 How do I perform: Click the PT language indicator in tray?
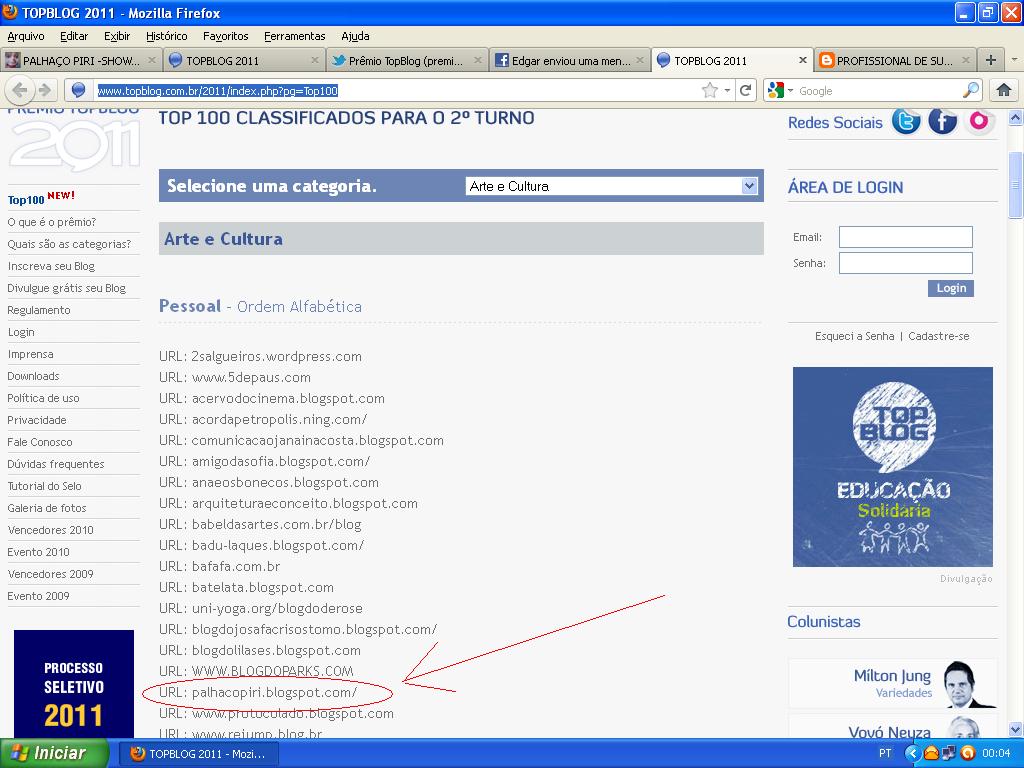coord(884,754)
